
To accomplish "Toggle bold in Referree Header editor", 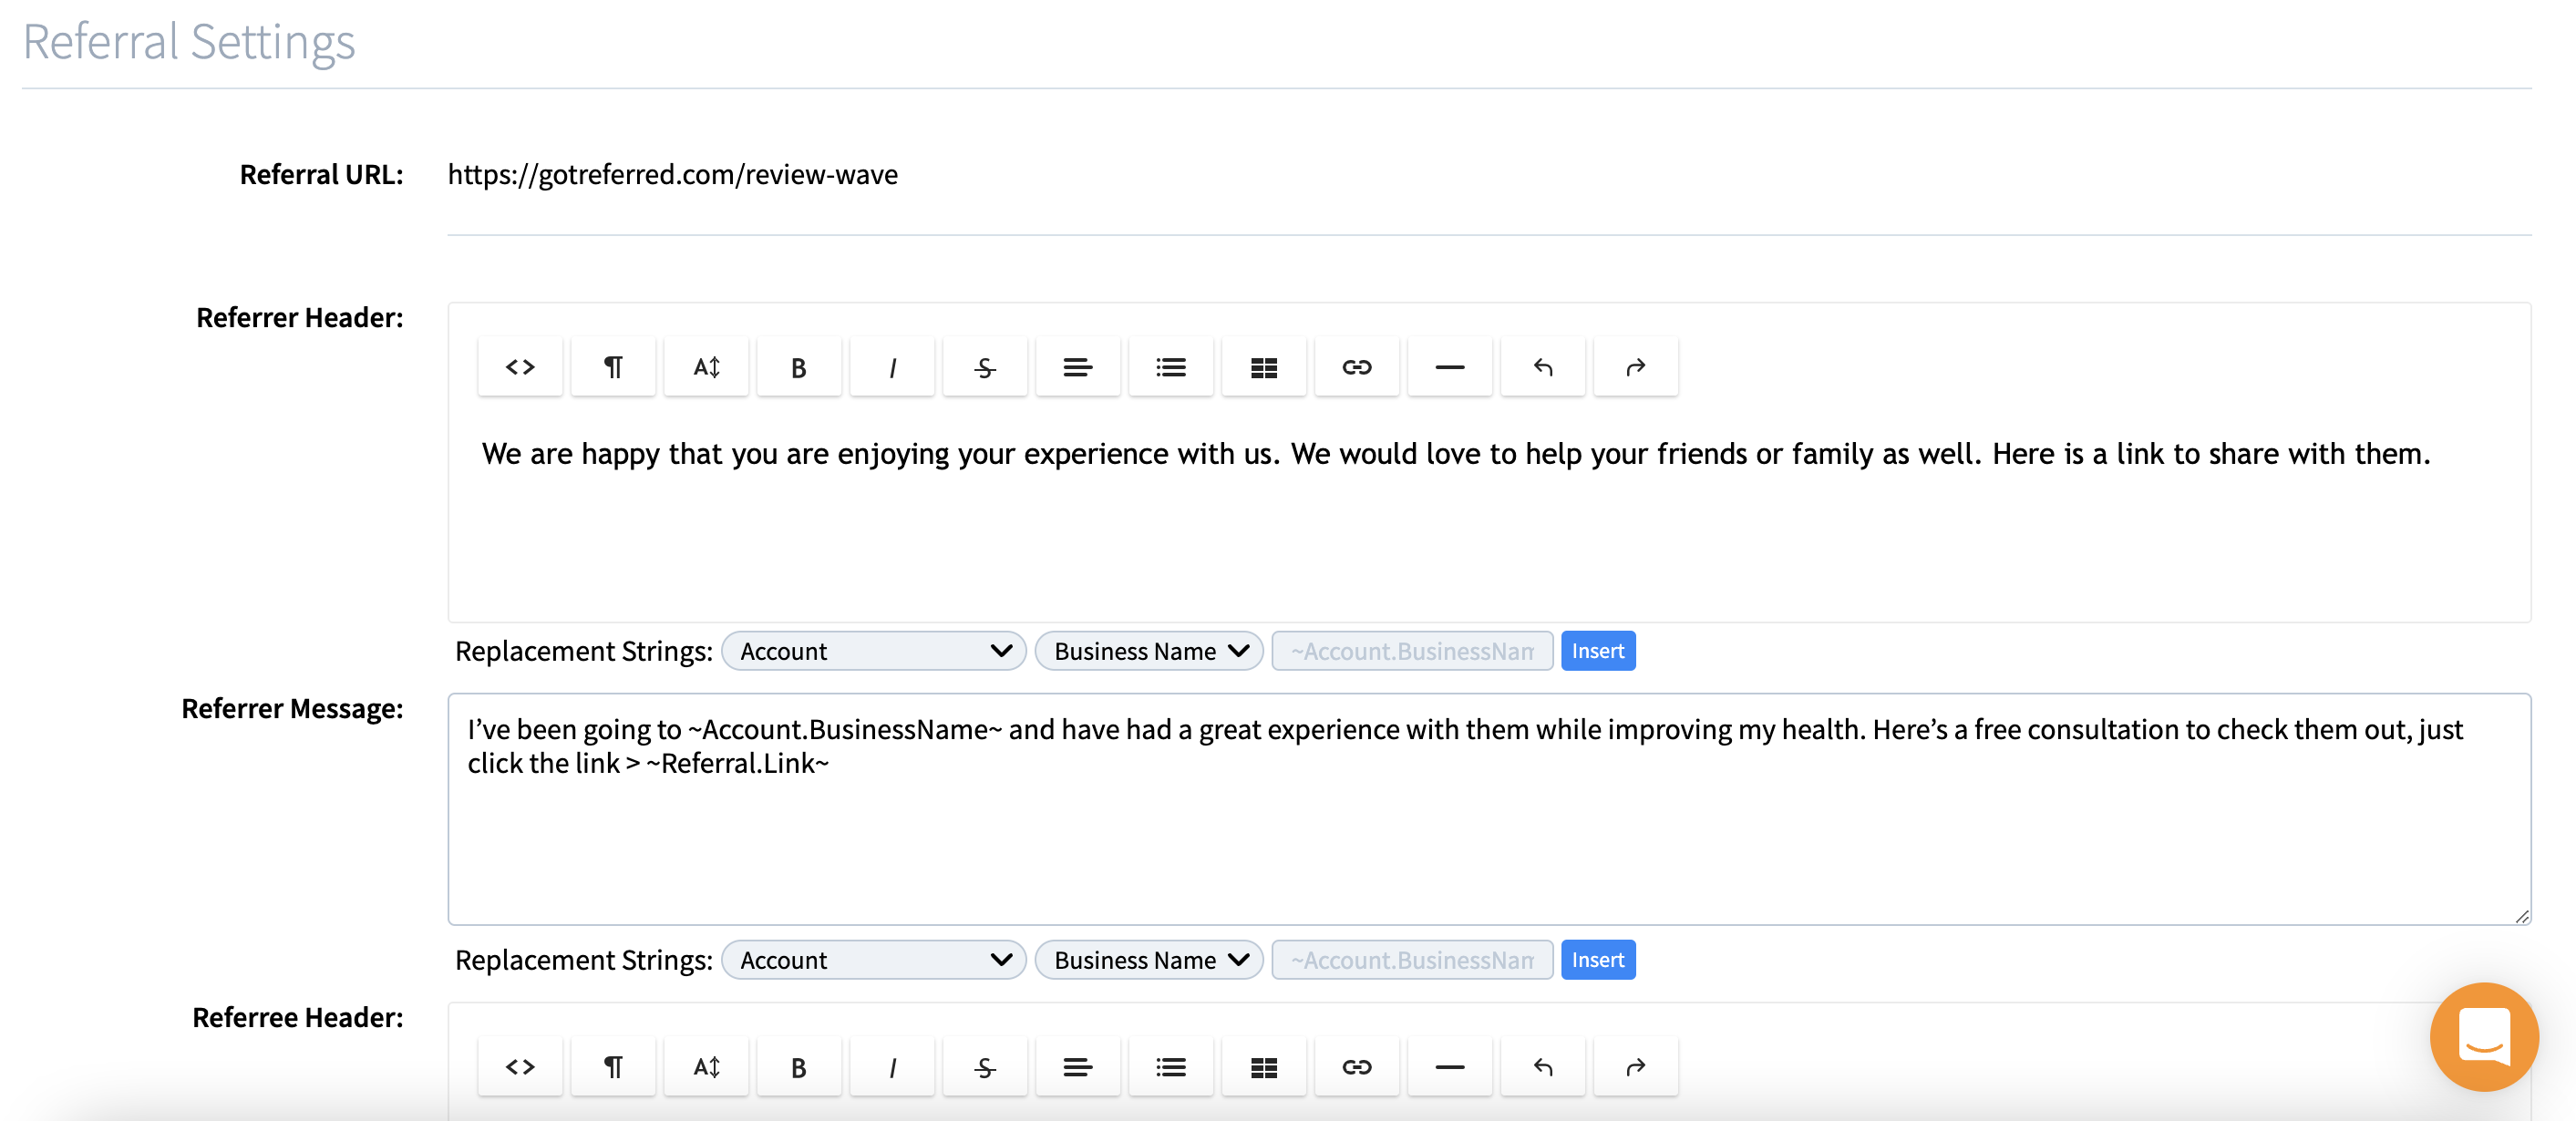I will pos(798,1067).
